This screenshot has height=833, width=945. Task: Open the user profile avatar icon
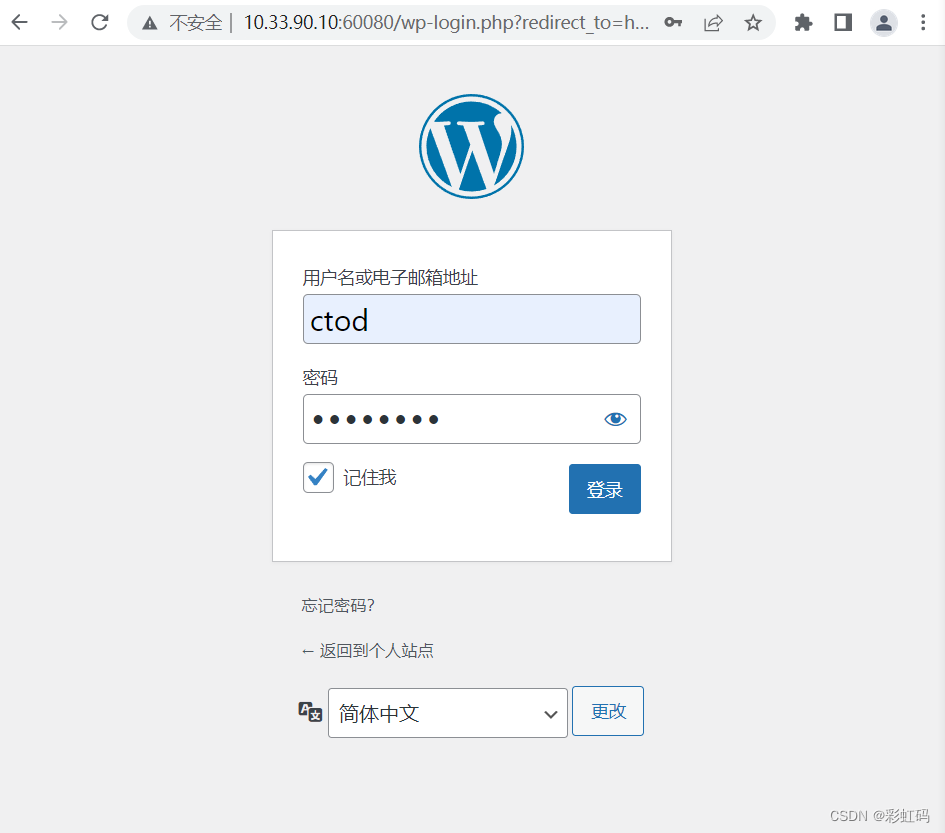[x=884, y=23]
